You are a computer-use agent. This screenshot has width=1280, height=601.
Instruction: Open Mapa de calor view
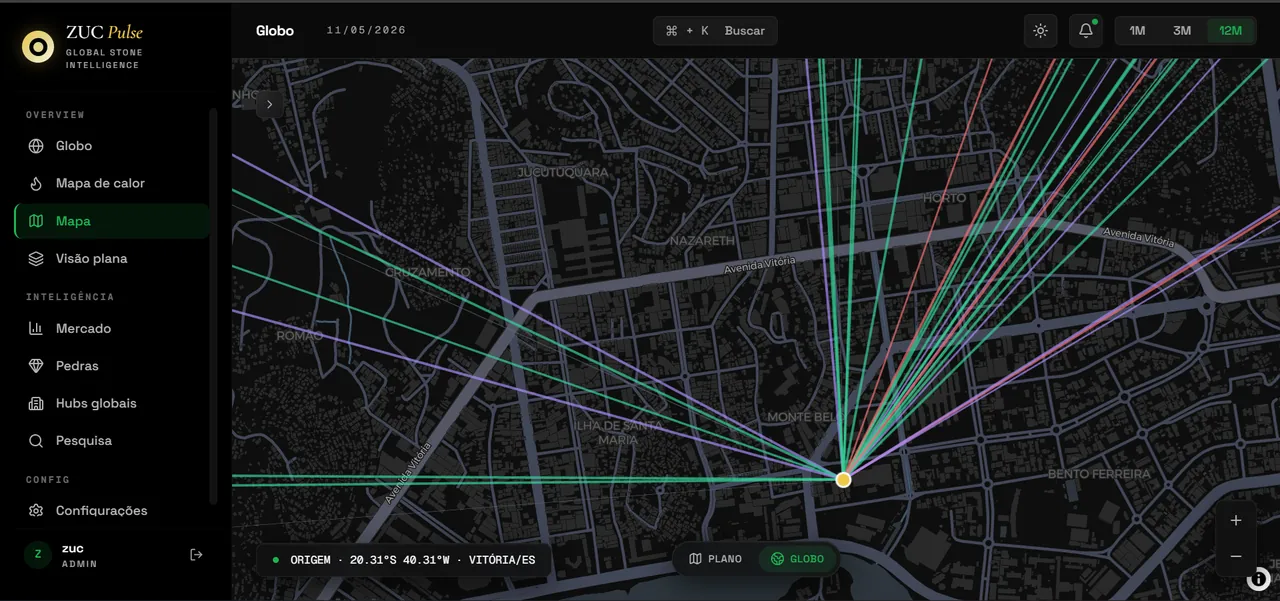[112, 183]
